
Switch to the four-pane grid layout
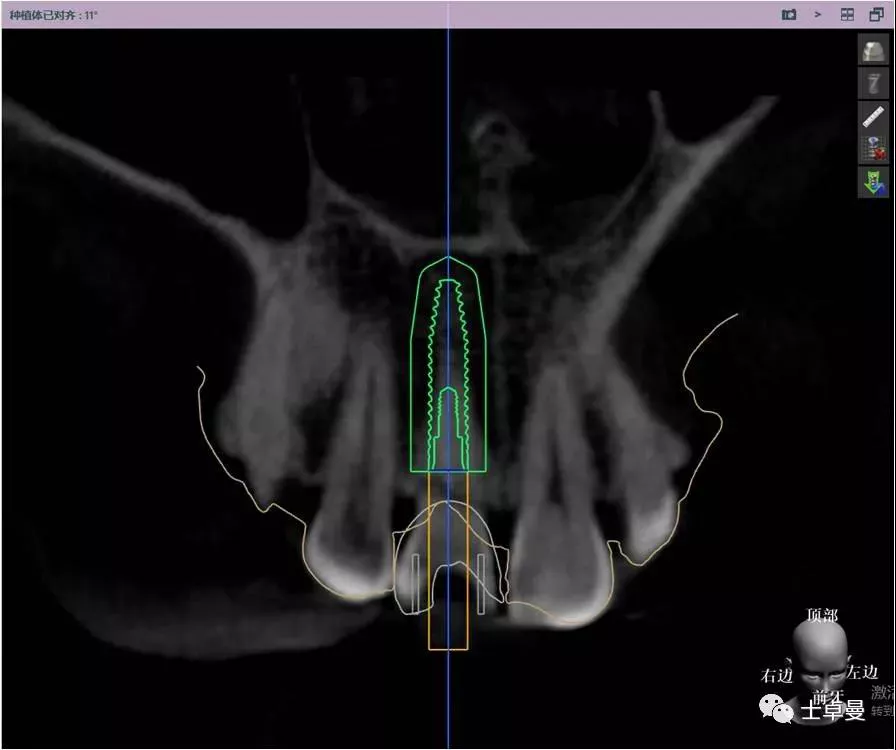coord(847,15)
